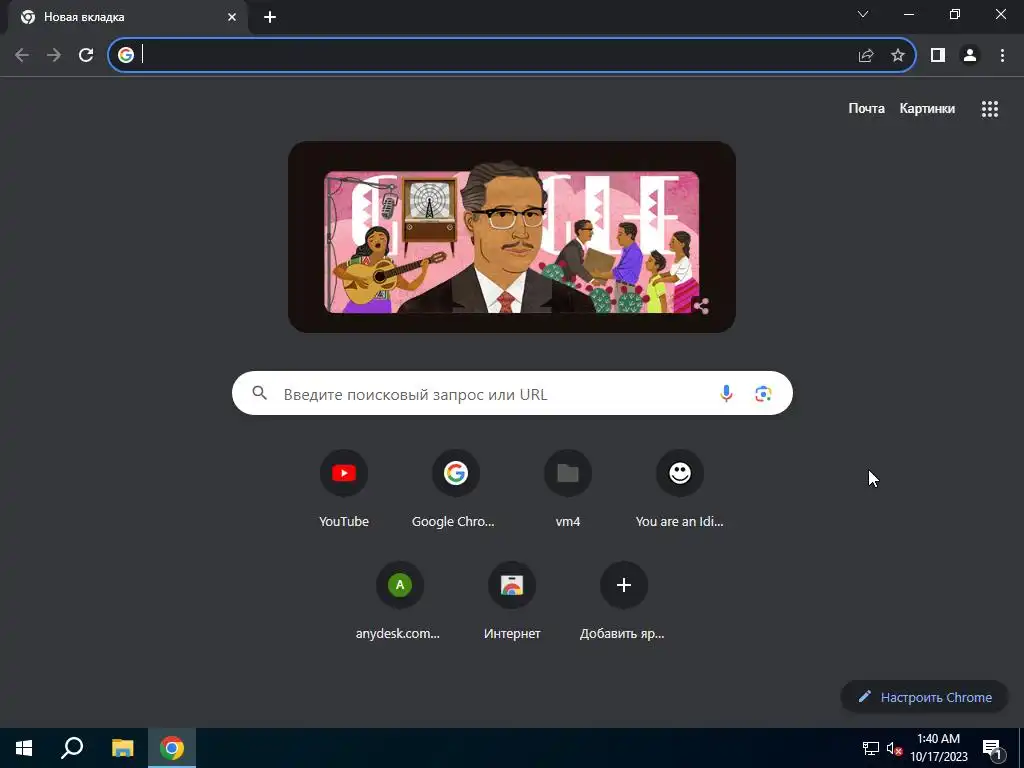Open the clock showing 1:40 AM
1024x768 pixels.
click(x=938, y=748)
